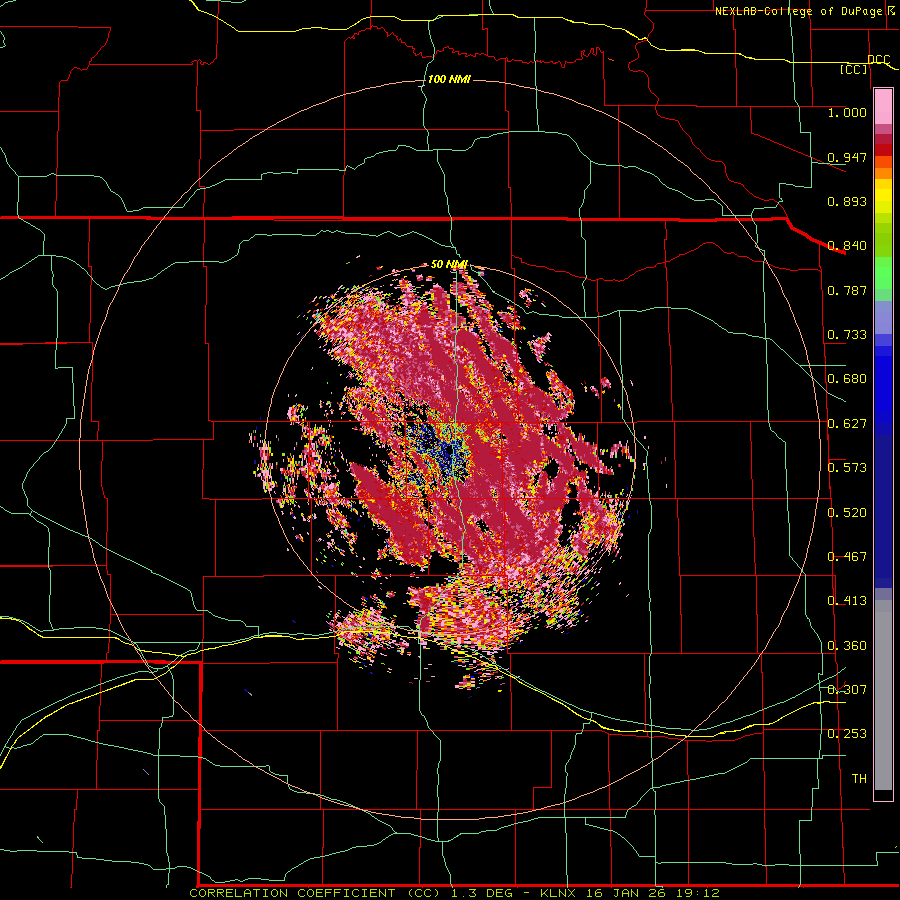Click the 0.467 legend value
The width and height of the screenshot is (900, 900).
847,557
